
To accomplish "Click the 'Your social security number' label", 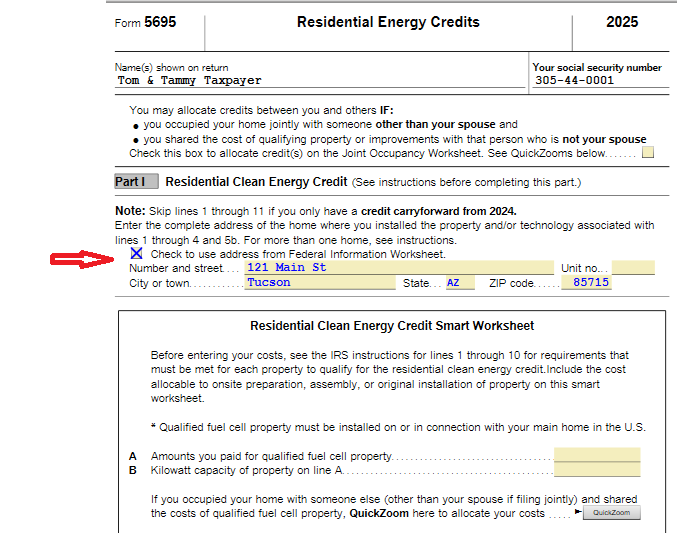I will coord(597,67).
